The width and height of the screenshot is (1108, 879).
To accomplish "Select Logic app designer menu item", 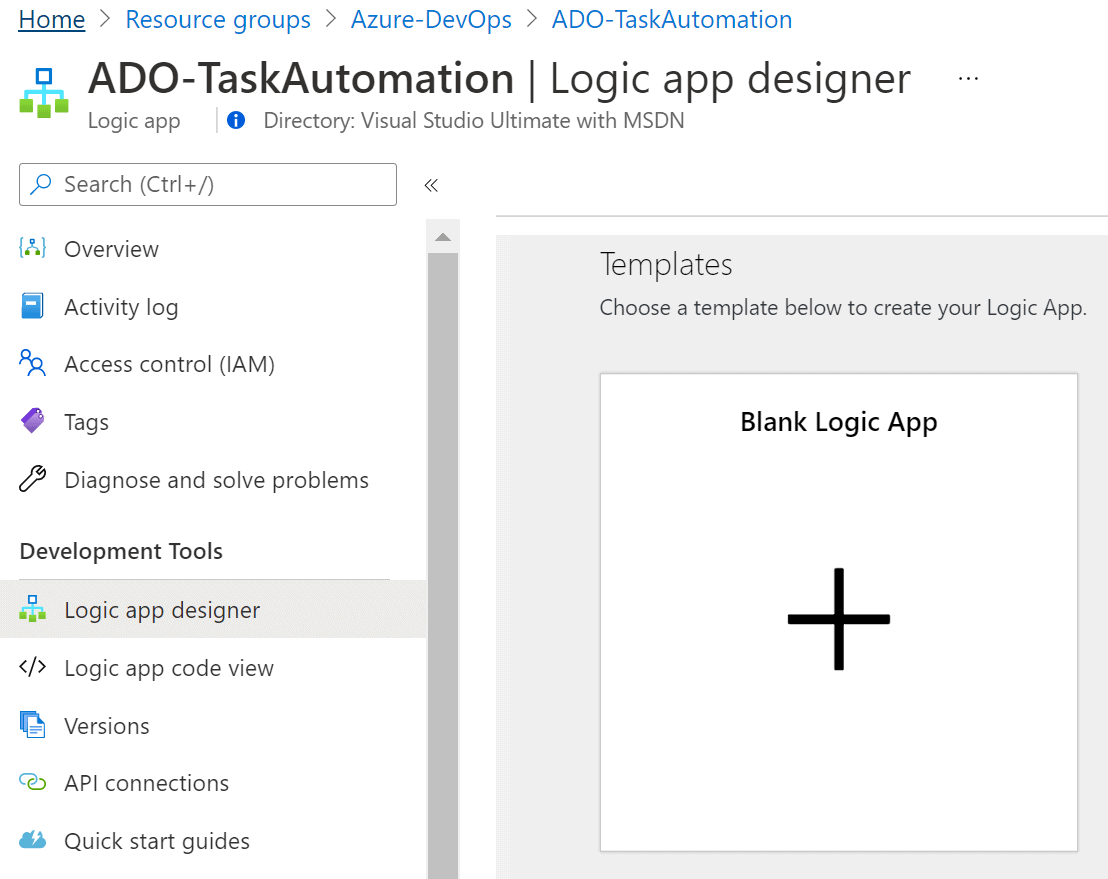I will point(212,609).
